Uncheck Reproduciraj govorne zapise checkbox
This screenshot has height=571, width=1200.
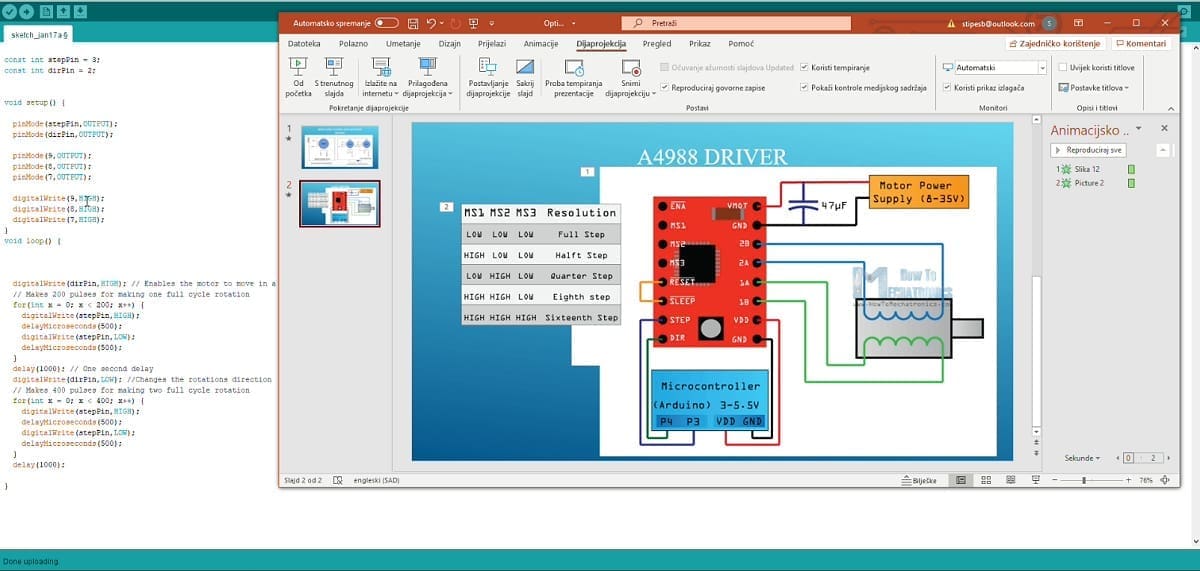click(664, 88)
